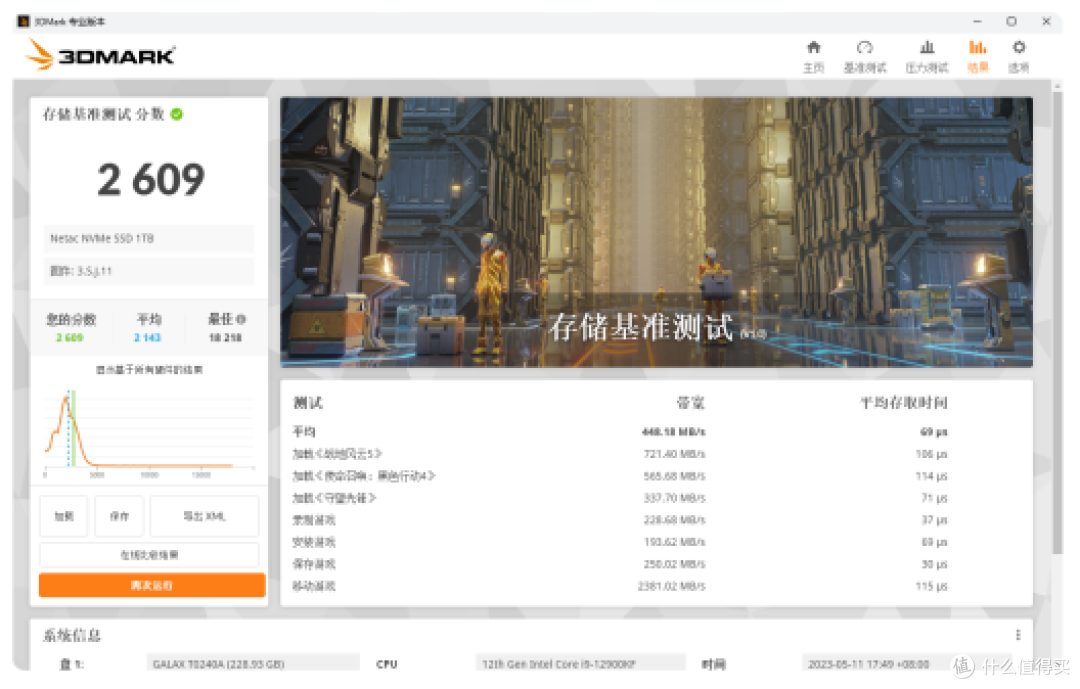
Task: Click the Netac NVMe SSD 1TB field
Action: [149, 238]
